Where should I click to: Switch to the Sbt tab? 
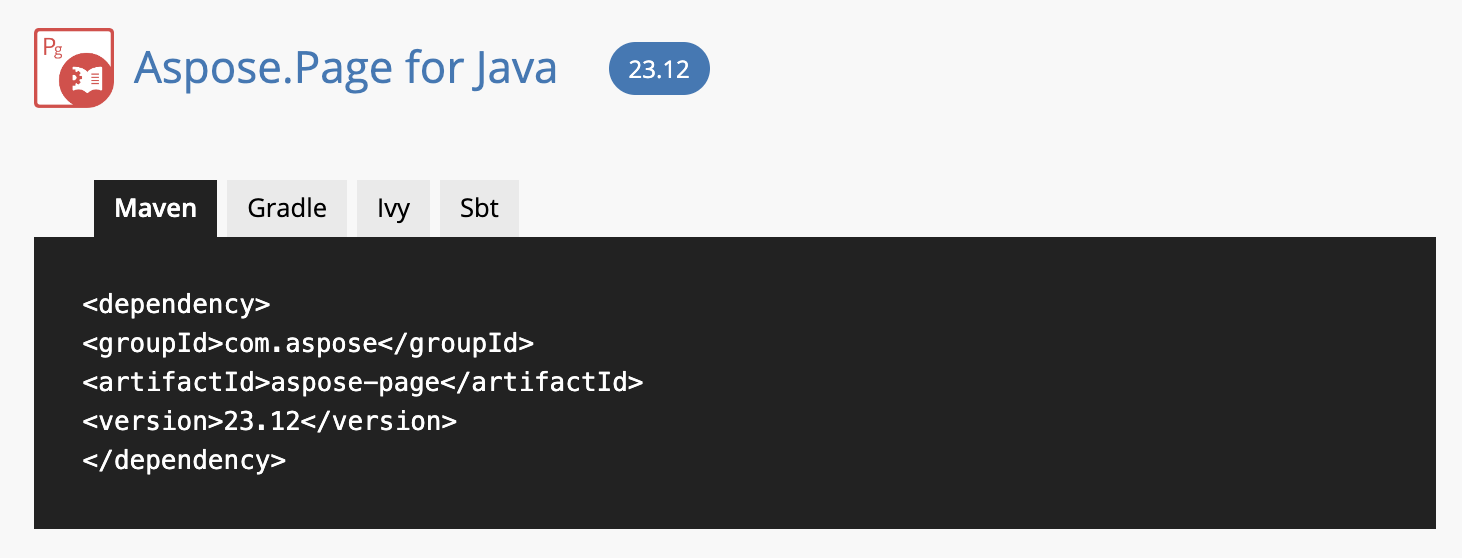[x=479, y=208]
